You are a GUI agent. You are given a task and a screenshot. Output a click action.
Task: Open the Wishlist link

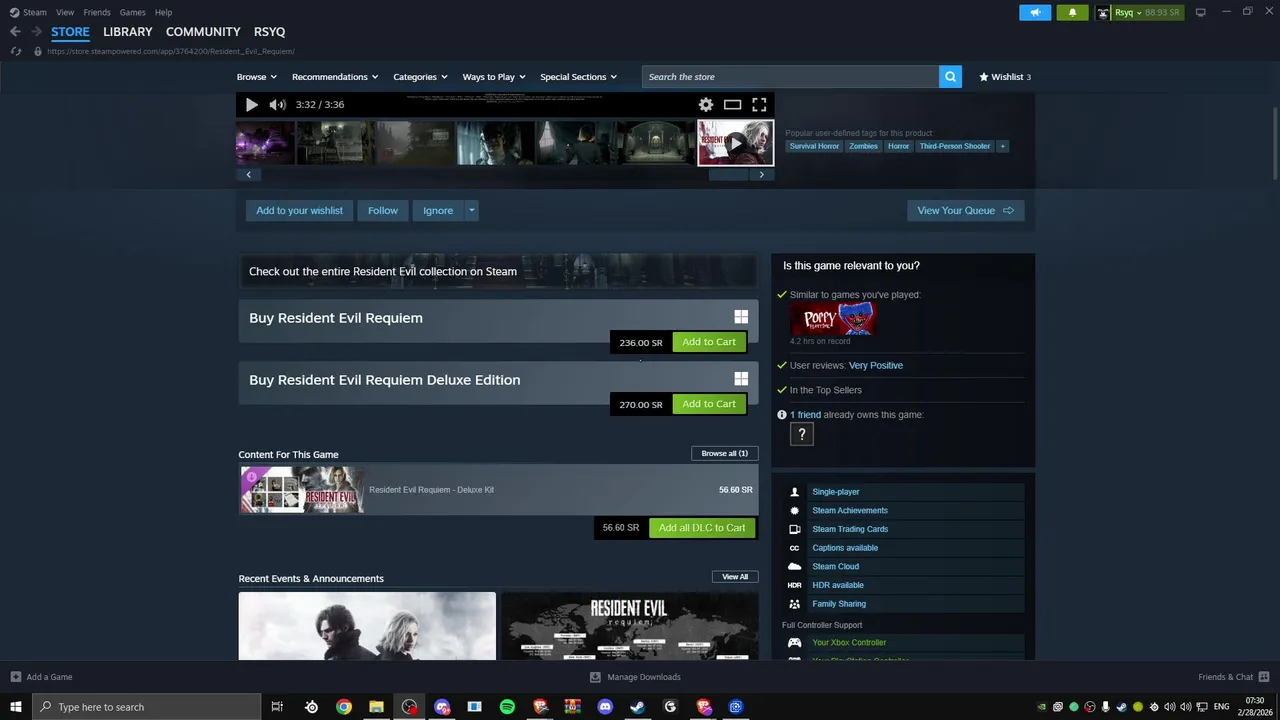pyautogui.click(x=1005, y=77)
